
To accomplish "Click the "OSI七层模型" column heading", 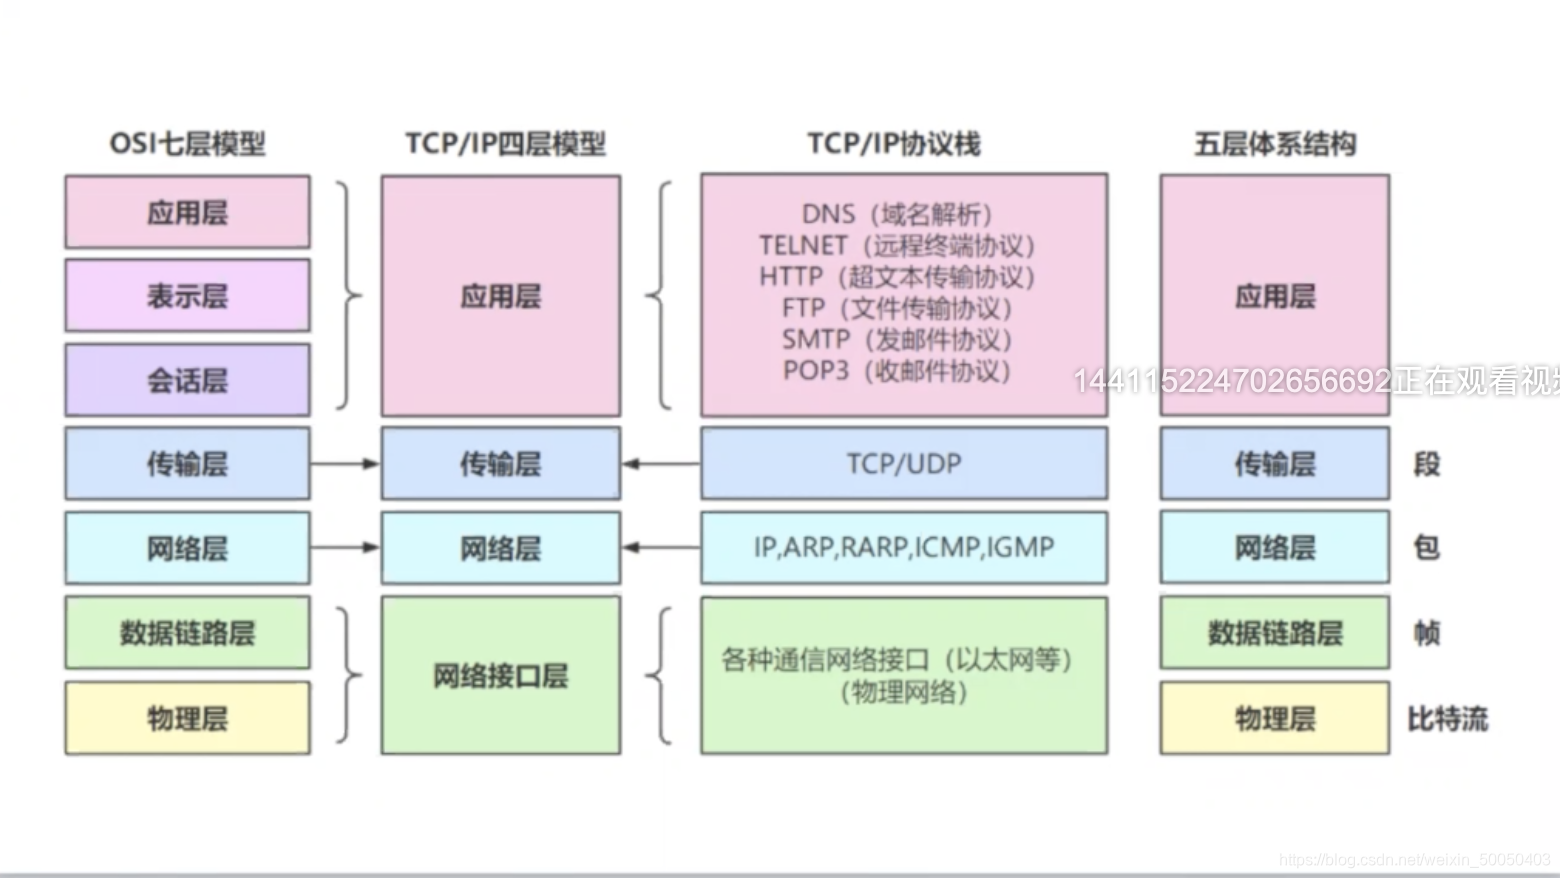I will 187,144.
